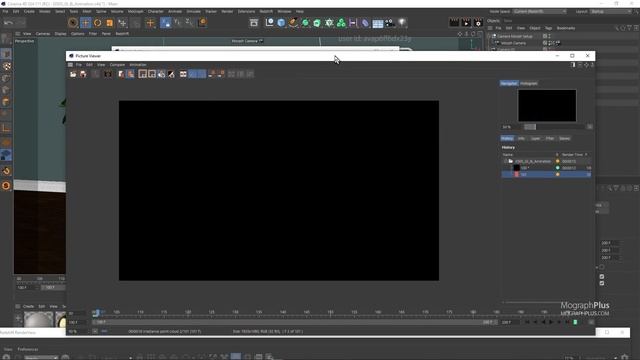Select Model mode icon in left sidebar
Viewport: 640px width, 360px height.
click(6, 54)
